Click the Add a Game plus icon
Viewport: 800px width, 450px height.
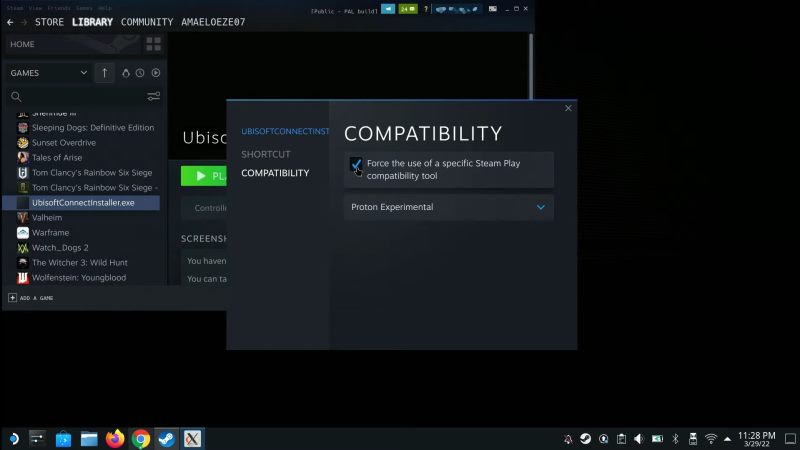12,297
